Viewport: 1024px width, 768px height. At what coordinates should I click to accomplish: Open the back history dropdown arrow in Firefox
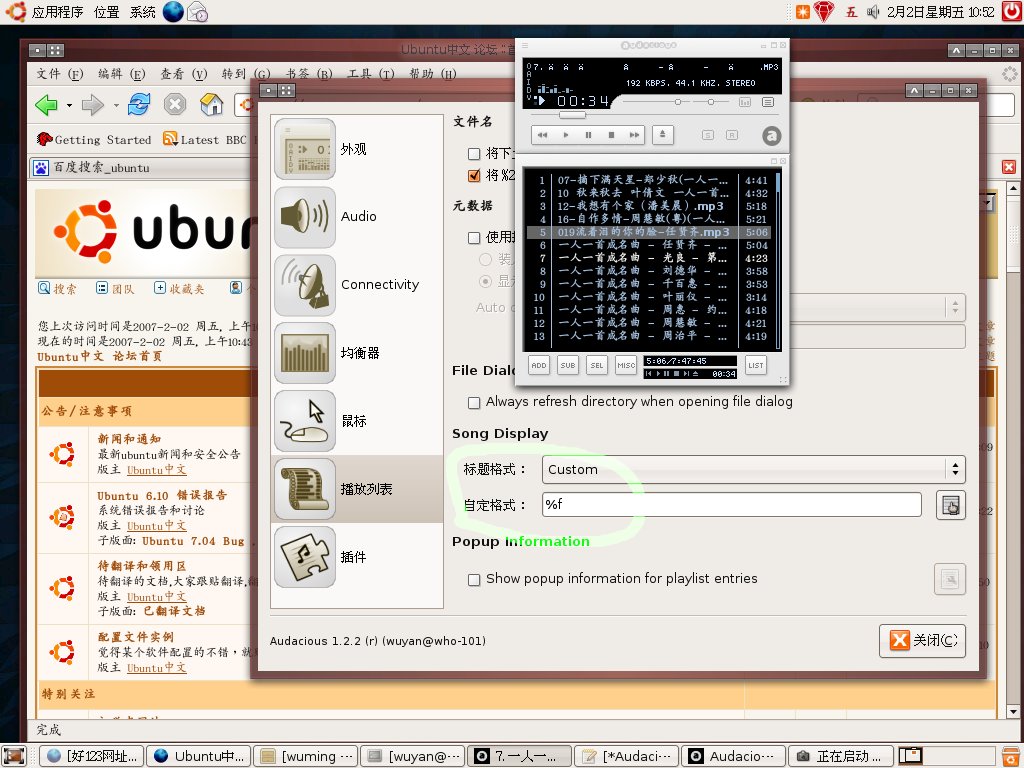69,104
